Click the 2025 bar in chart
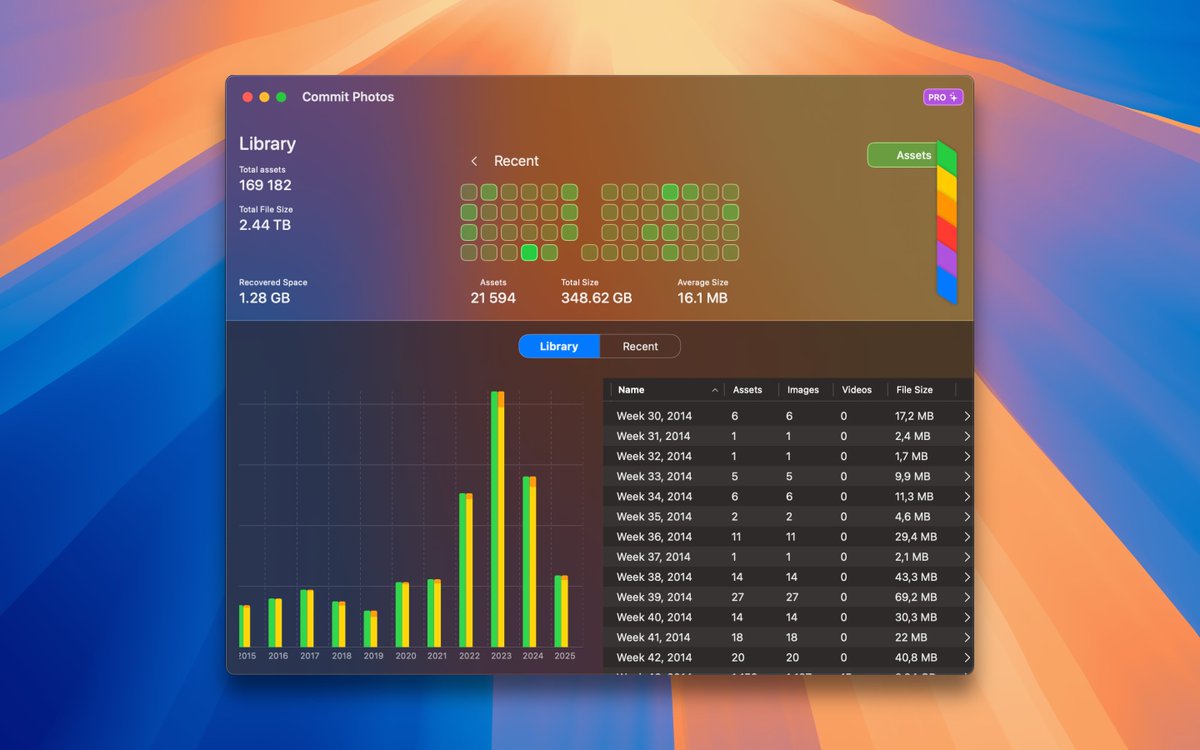Image resolution: width=1200 pixels, height=750 pixels. pyautogui.click(x=561, y=611)
